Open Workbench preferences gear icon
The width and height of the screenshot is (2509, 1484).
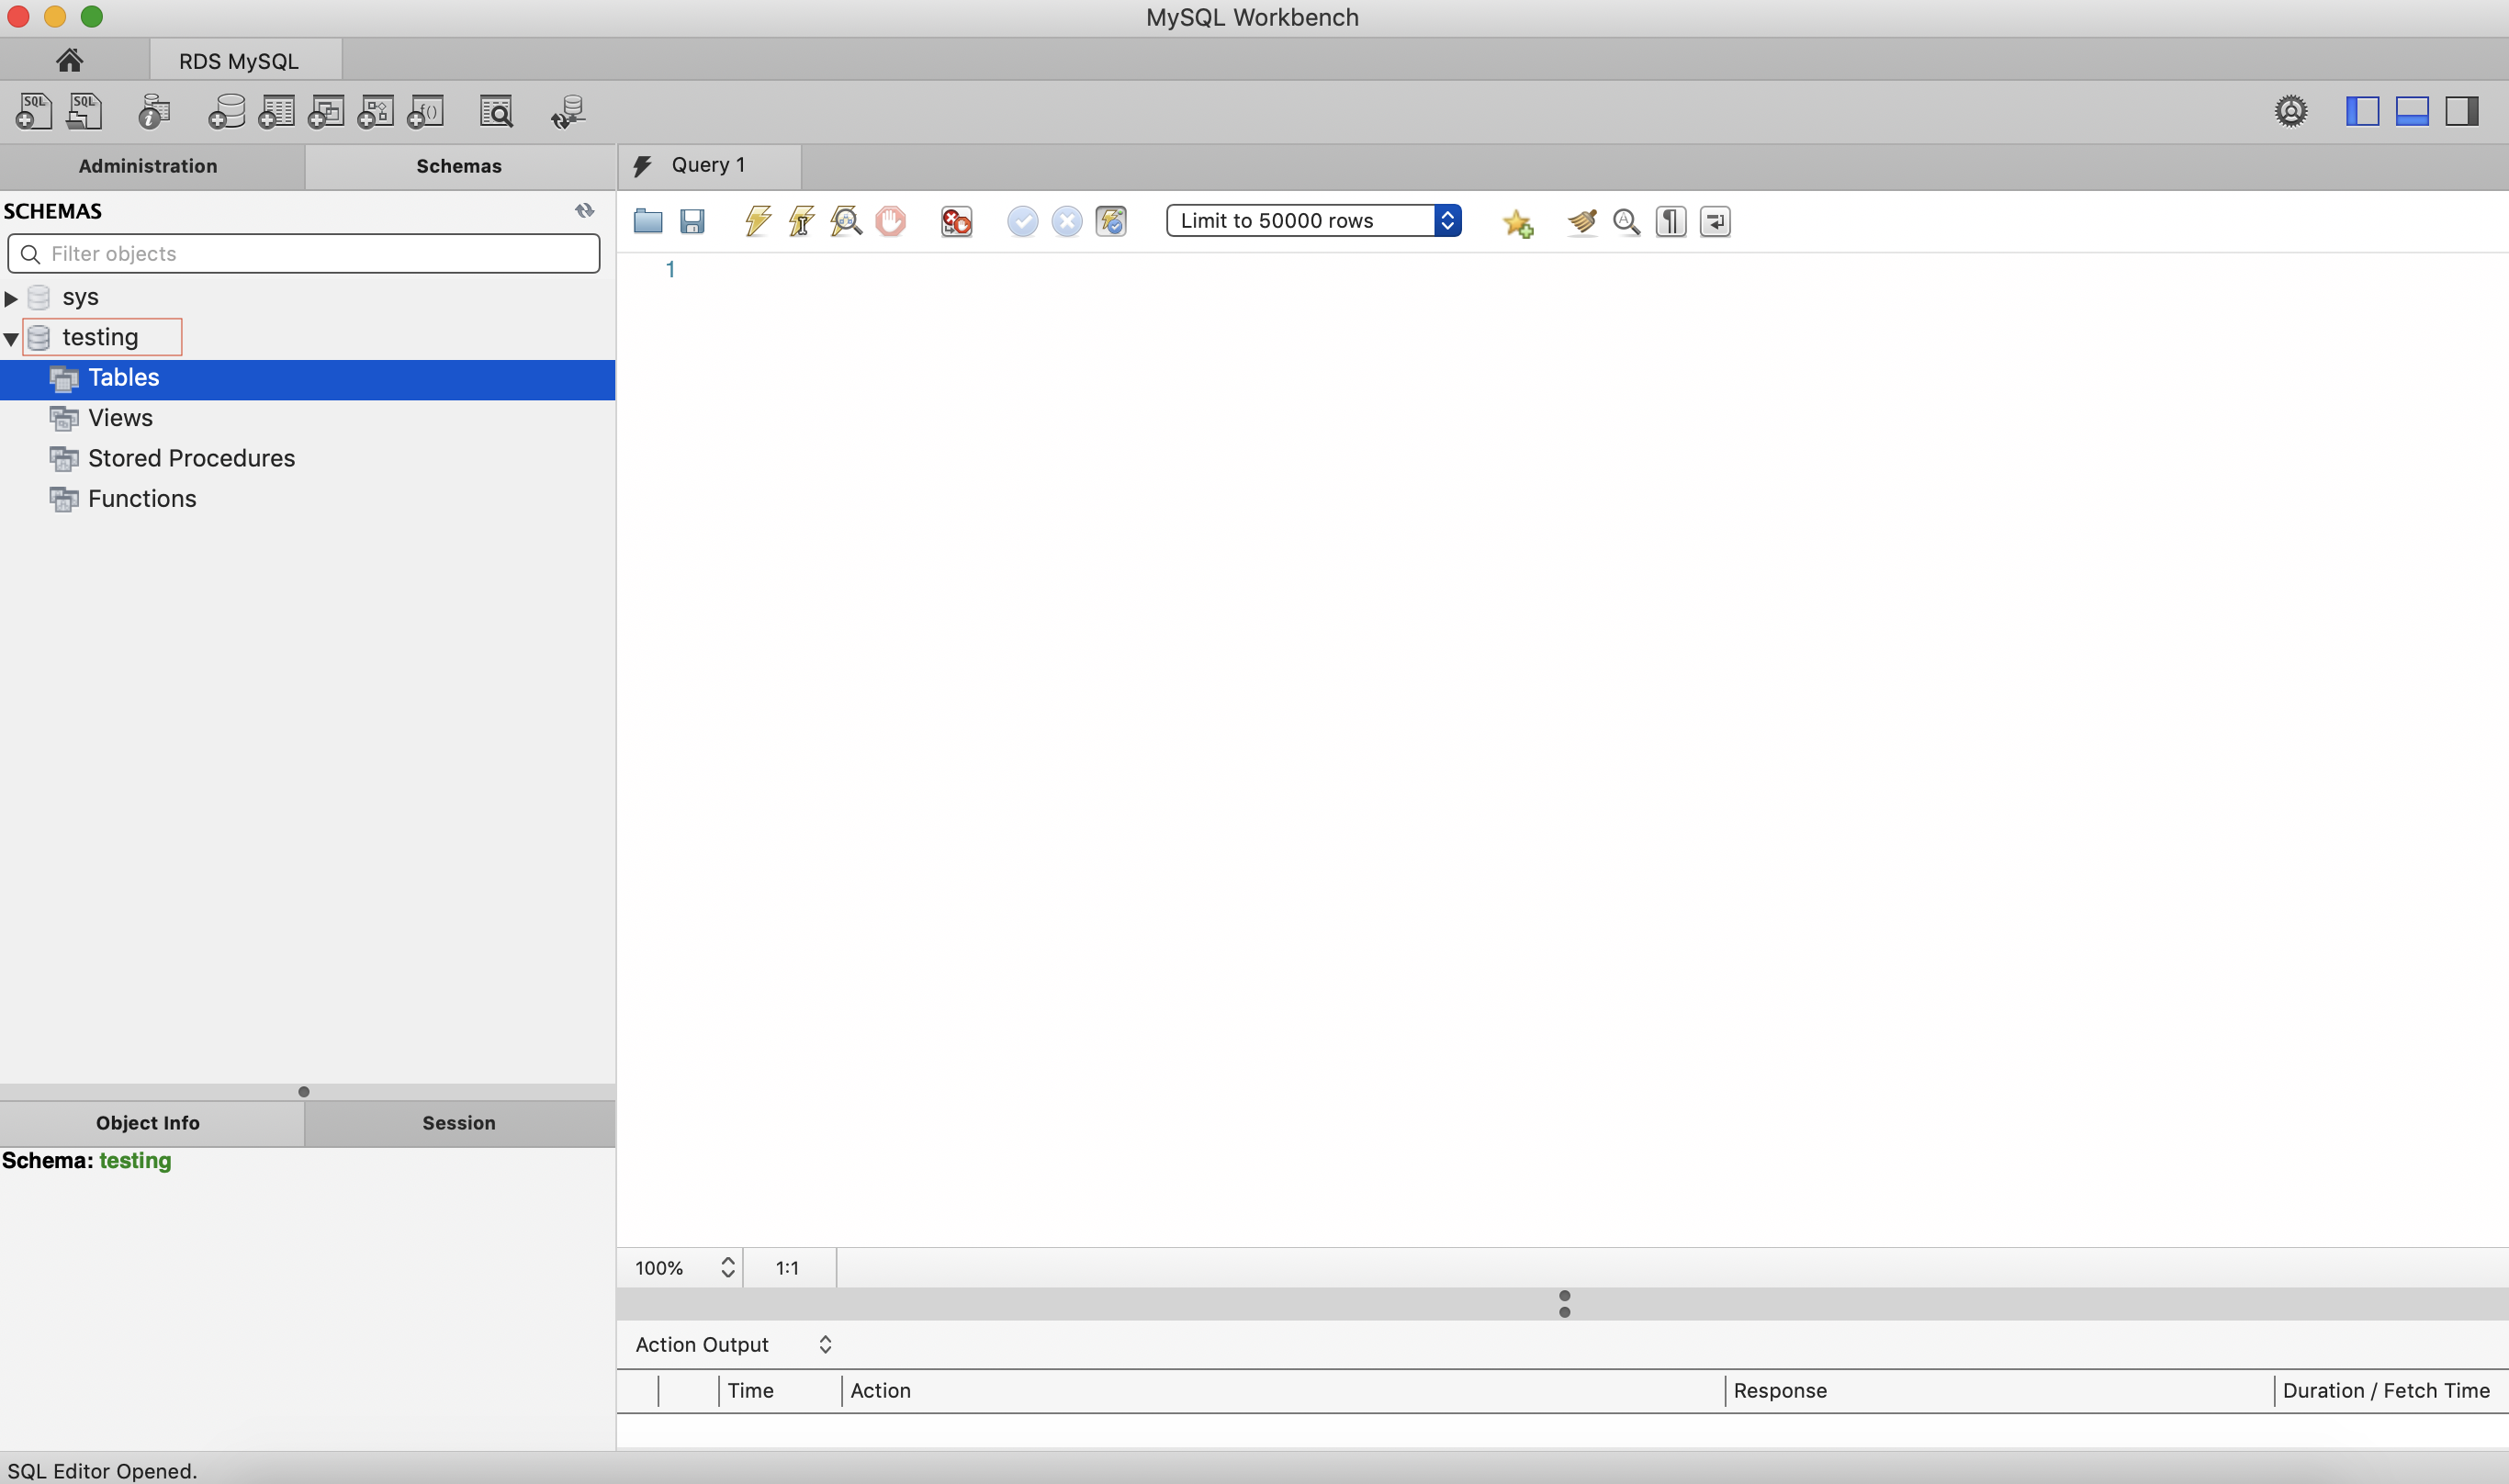[2291, 111]
